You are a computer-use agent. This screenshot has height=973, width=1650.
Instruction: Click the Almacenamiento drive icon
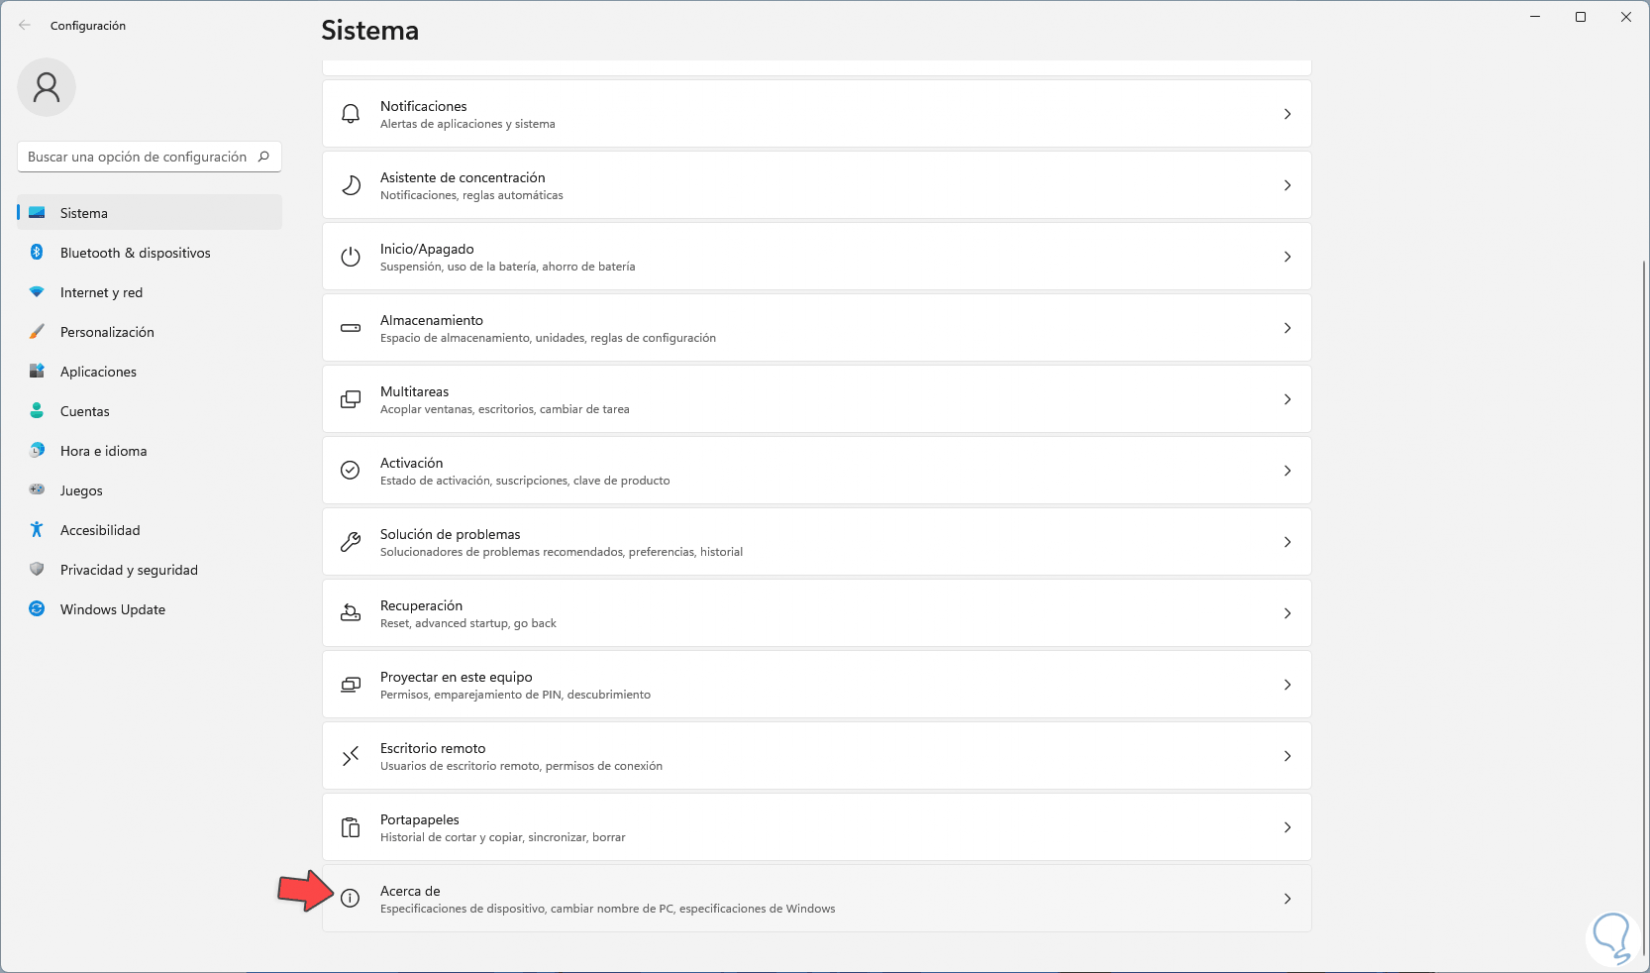click(x=350, y=328)
